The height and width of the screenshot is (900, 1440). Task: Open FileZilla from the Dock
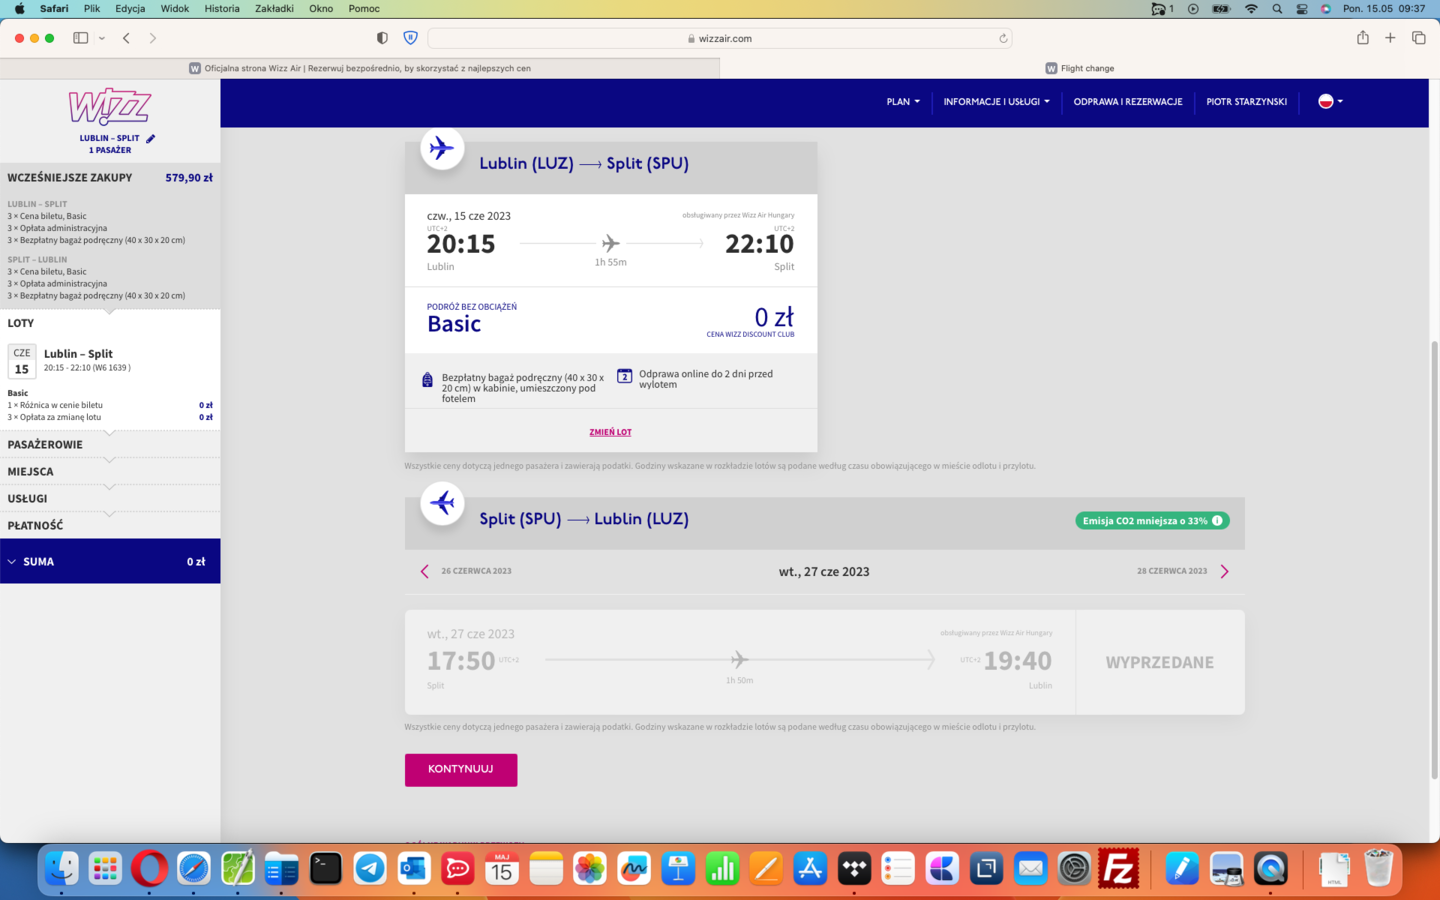(x=1118, y=868)
